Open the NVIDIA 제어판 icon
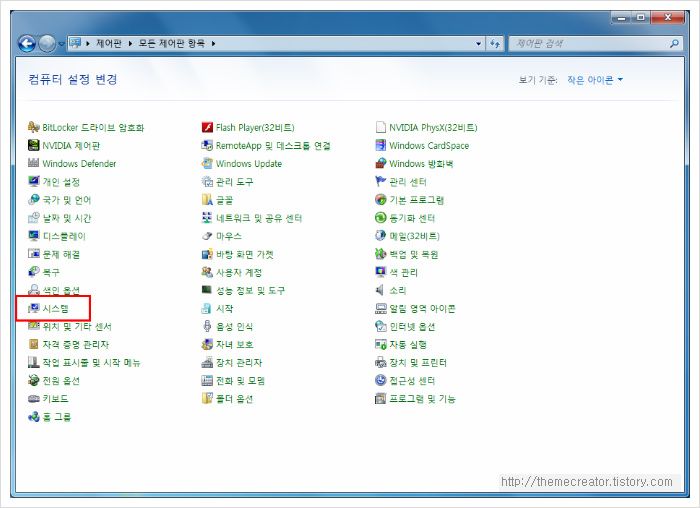This screenshot has width=700, height=508. click(33, 146)
